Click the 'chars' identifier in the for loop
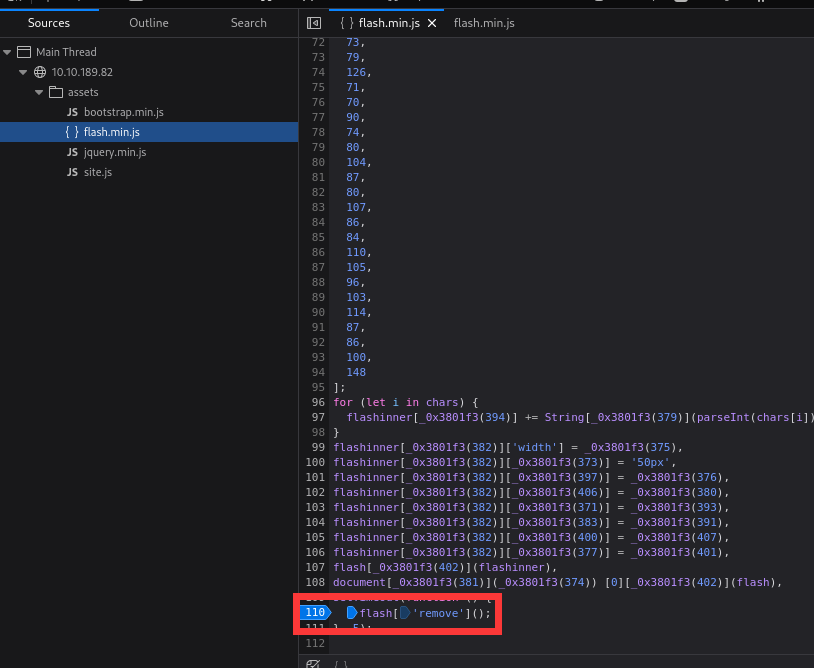The image size is (814, 668). click(442, 402)
